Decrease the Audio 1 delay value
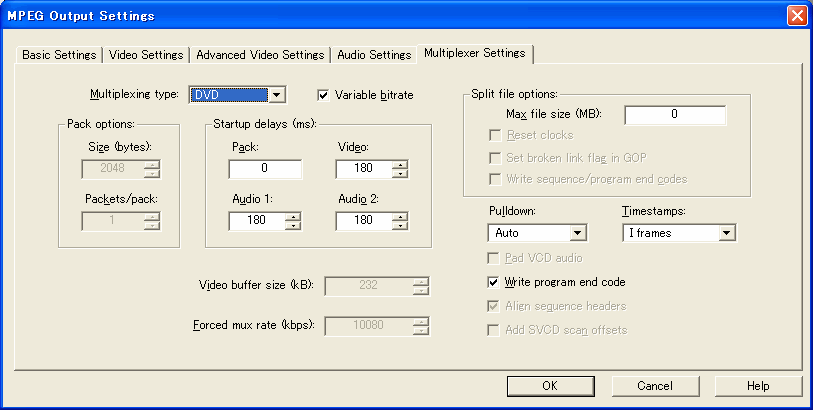The image size is (813, 410). 292,225
